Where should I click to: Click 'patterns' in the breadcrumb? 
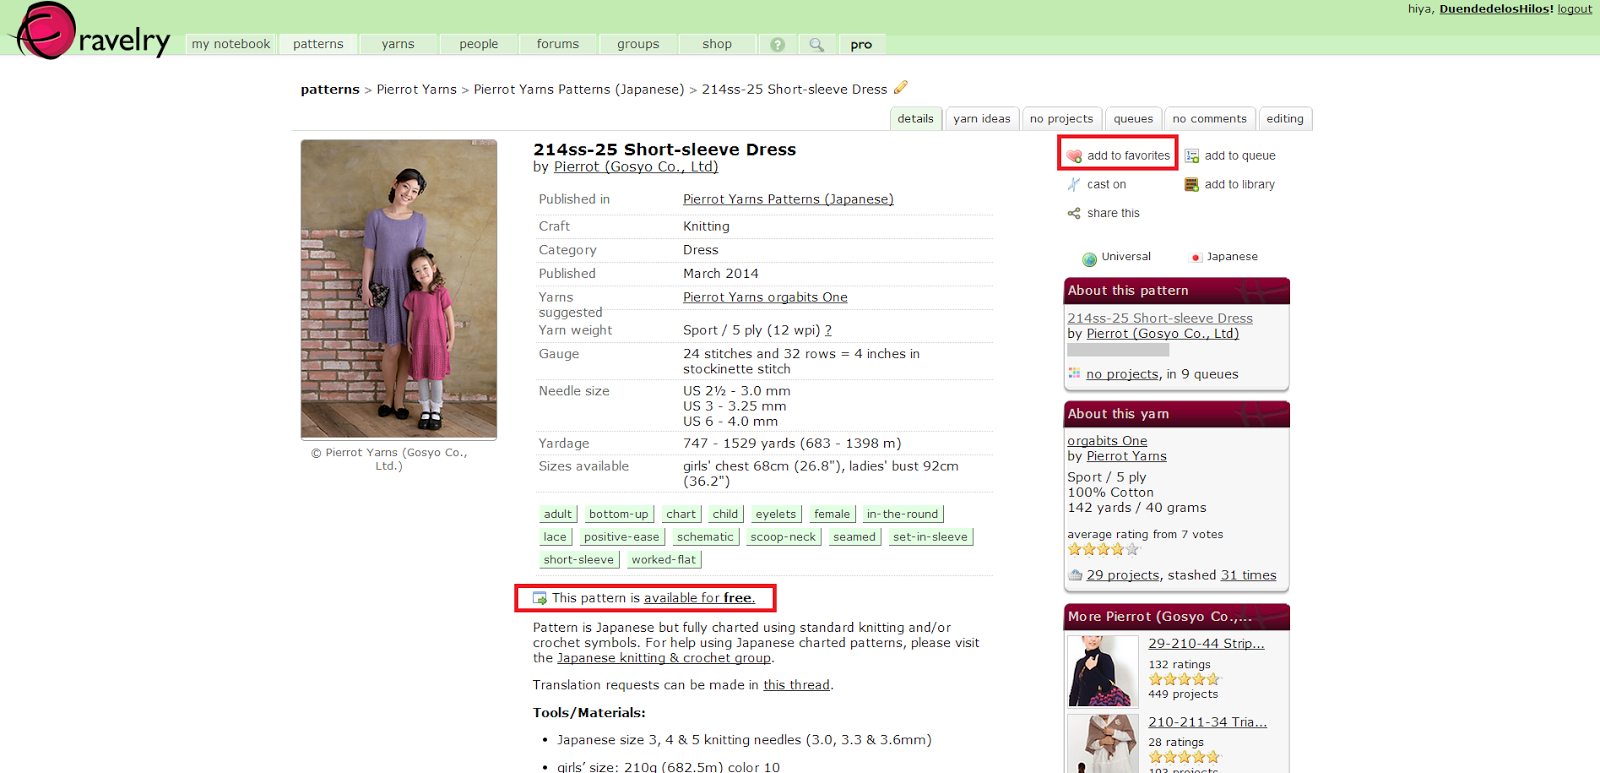[330, 89]
